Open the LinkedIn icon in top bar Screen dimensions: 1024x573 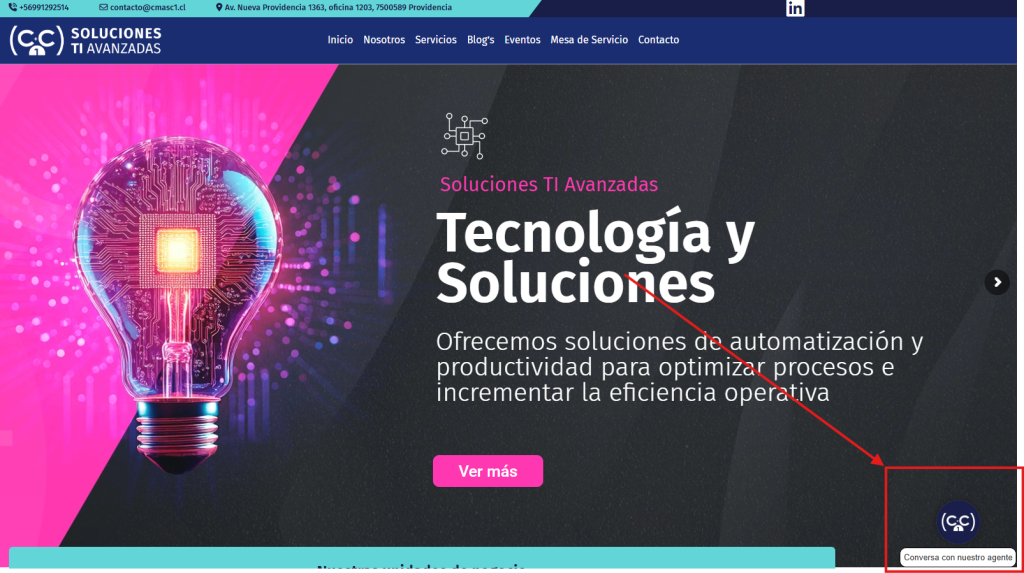point(795,8)
